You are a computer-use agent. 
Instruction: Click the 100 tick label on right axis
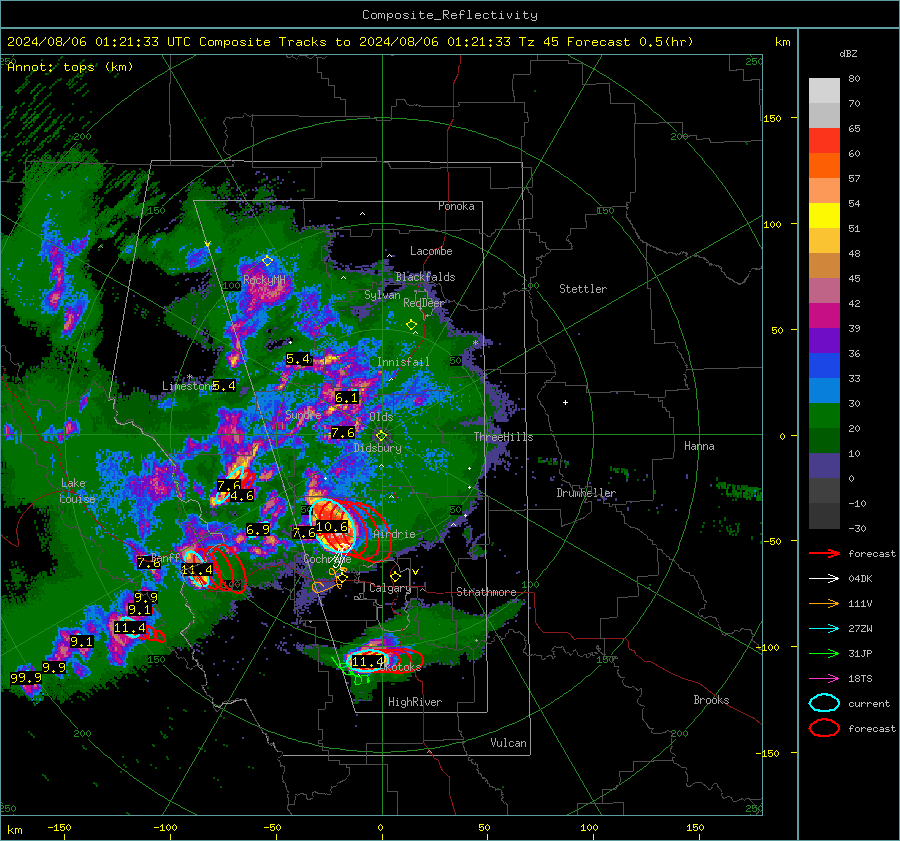point(772,224)
